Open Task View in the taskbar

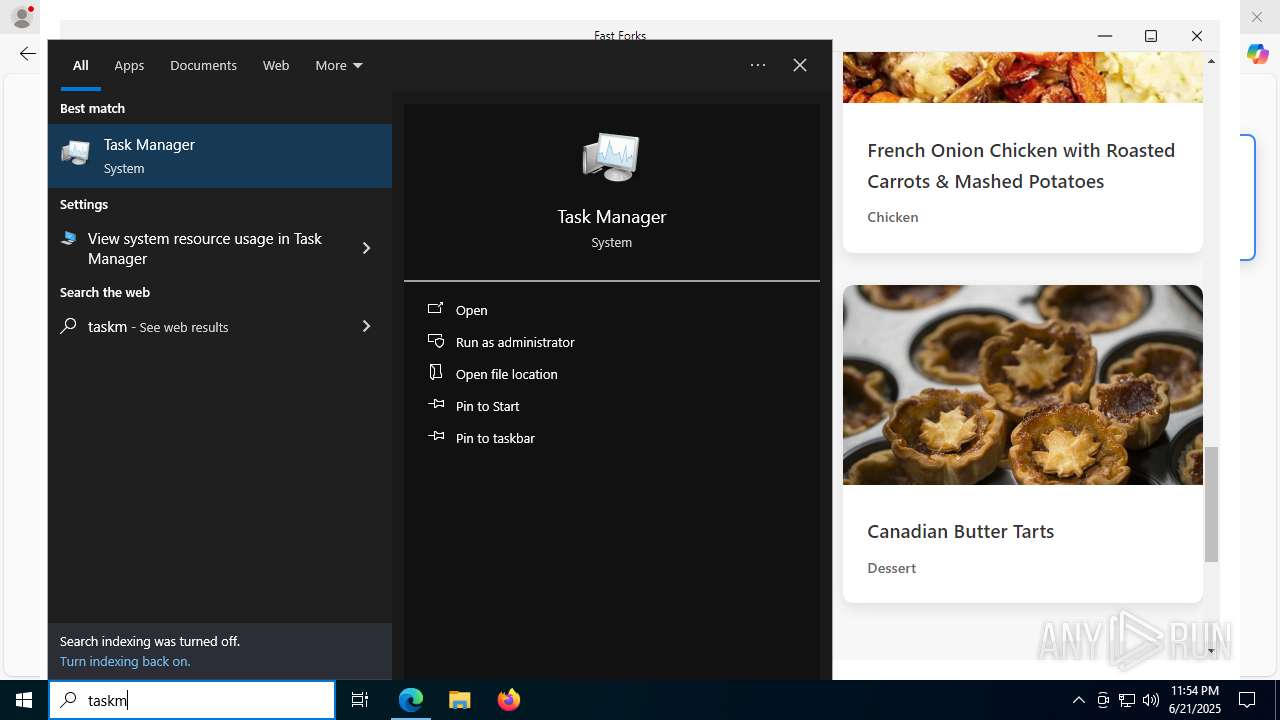point(360,700)
